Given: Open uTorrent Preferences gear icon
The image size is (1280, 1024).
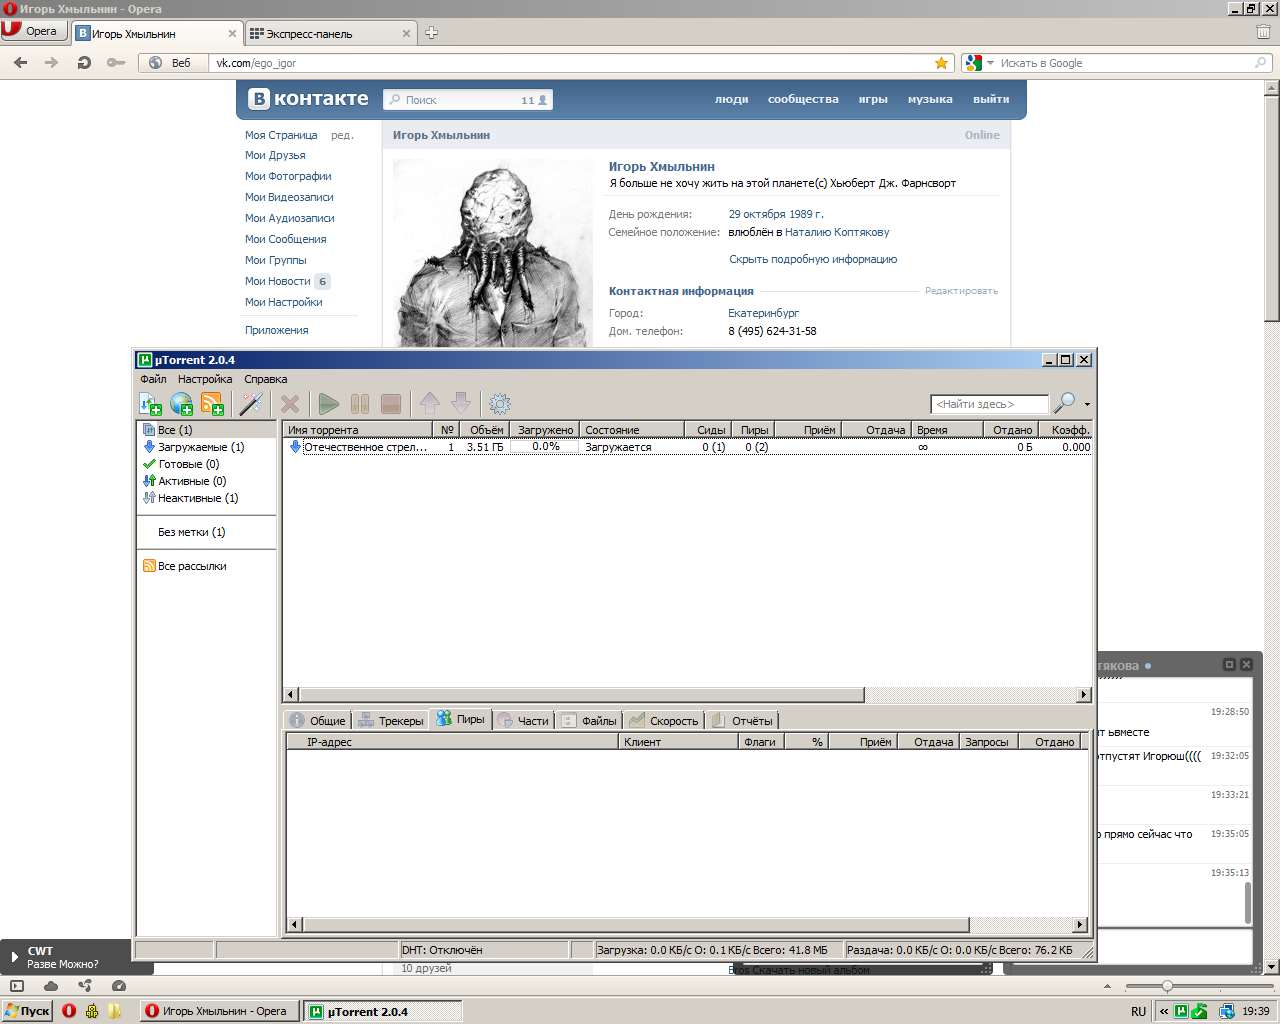Looking at the screenshot, I should click(x=500, y=404).
